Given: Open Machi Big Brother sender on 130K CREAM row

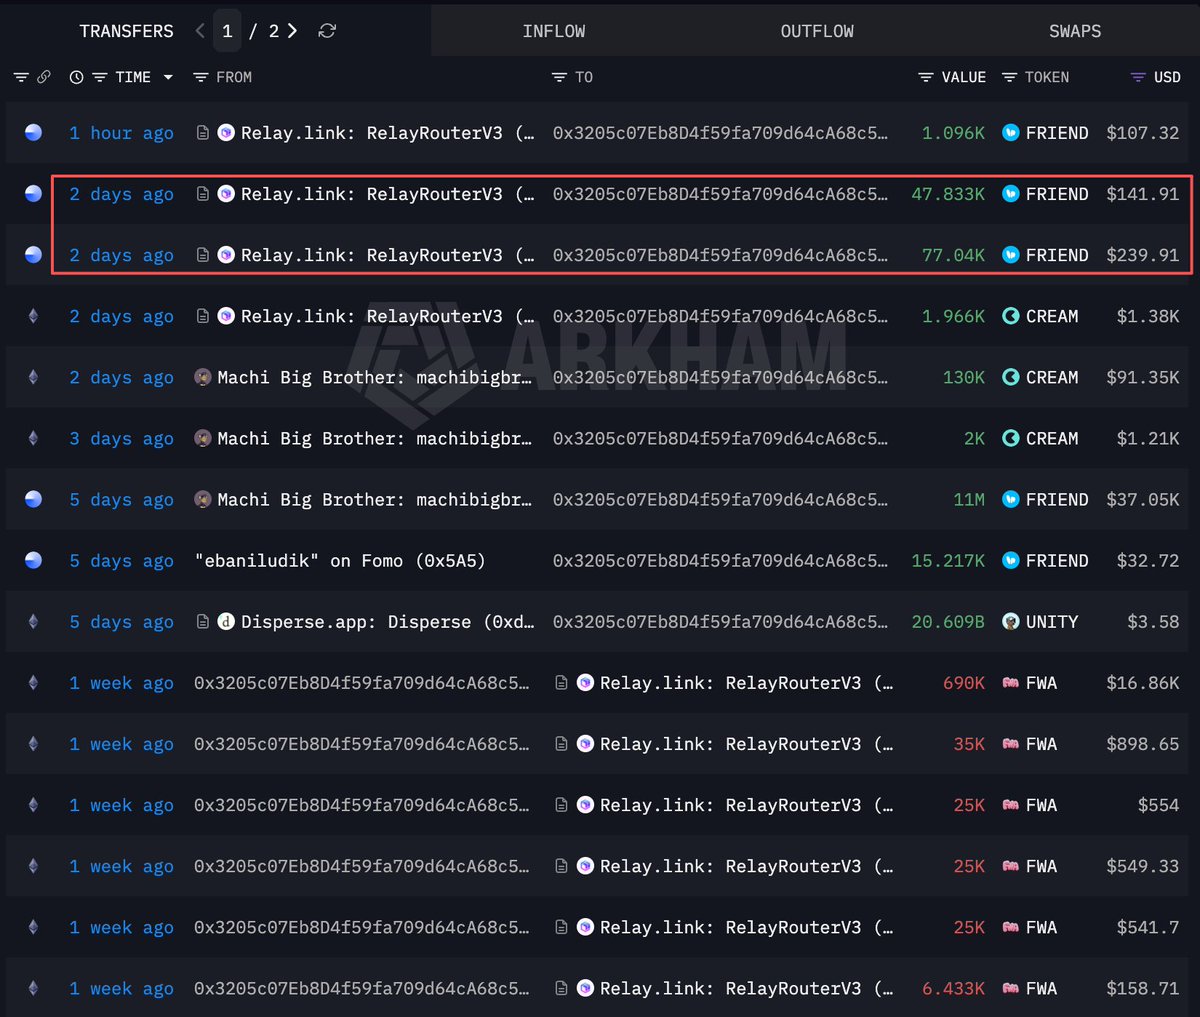Looking at the screenshot, I should click(x=374, y=377).
